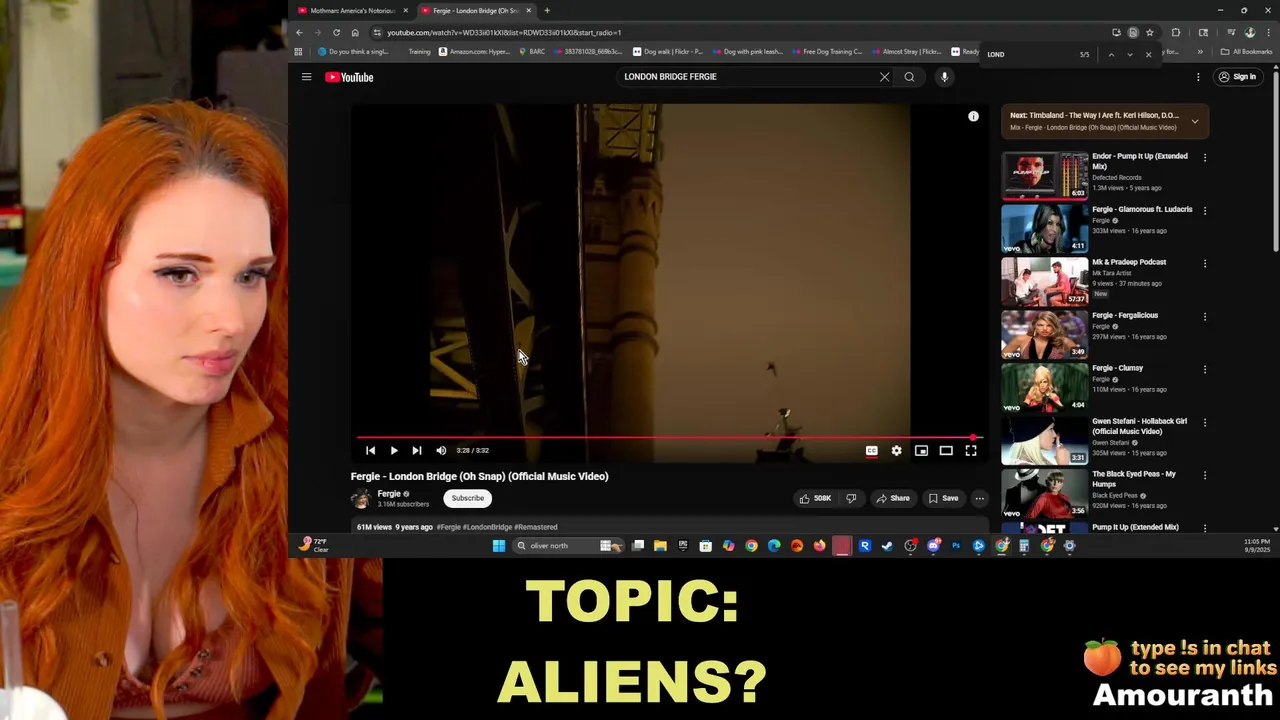Open YouTube settings three-dot menu near Sign in
This screenshot has width=1280, height=720.
[x=1198, y=77]
